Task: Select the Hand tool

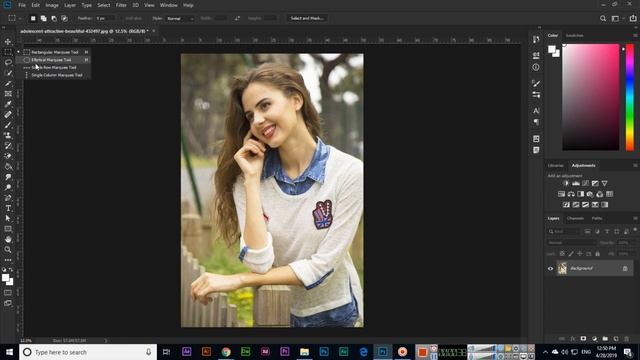Action: point(8,239)
